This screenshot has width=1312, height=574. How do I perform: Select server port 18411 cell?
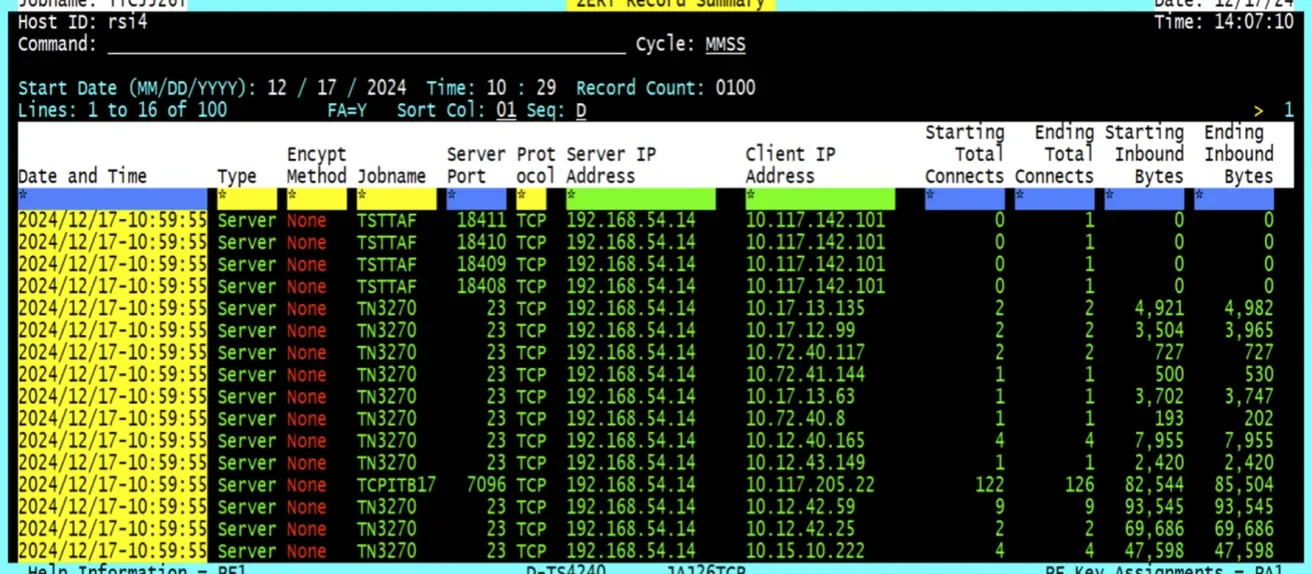pyautogui.click(x=481, y=220)
